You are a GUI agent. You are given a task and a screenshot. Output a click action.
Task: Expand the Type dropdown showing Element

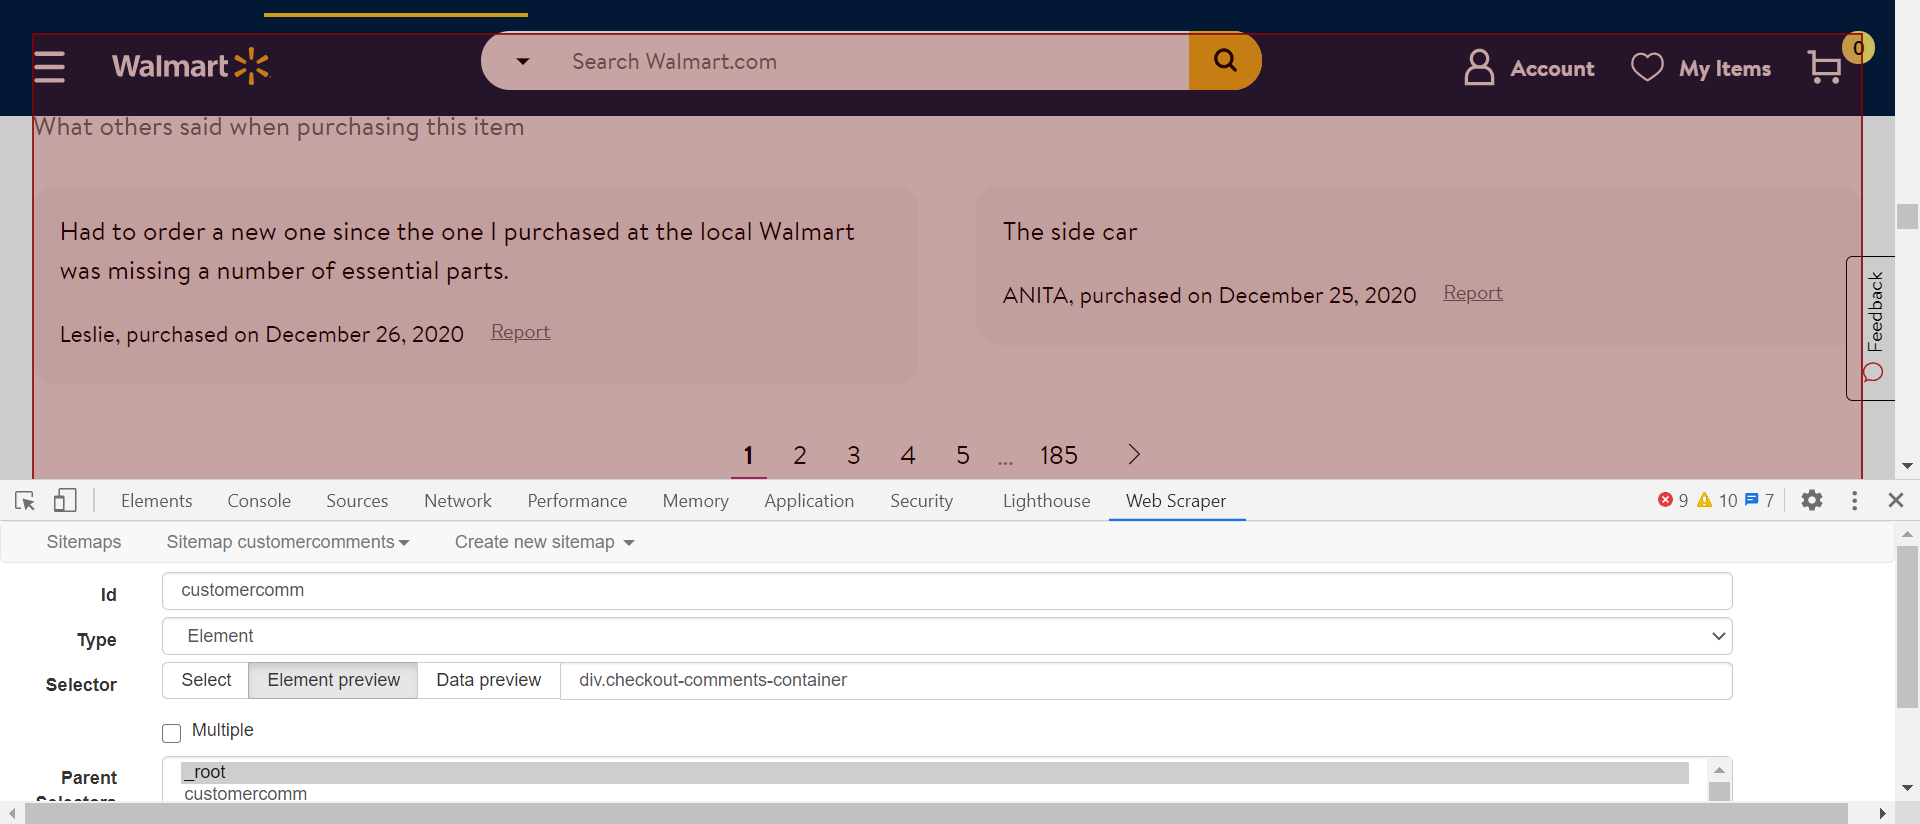coord(946,636)
